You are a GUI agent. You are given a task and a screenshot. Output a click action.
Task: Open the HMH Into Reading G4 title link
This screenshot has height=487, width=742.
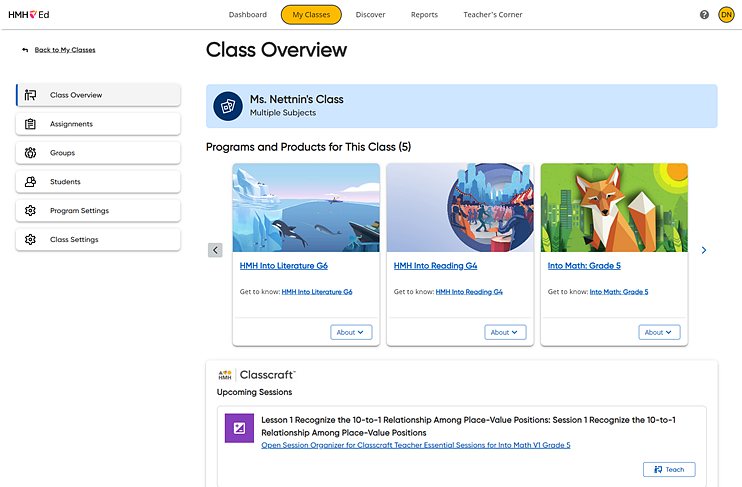[435, 266]
